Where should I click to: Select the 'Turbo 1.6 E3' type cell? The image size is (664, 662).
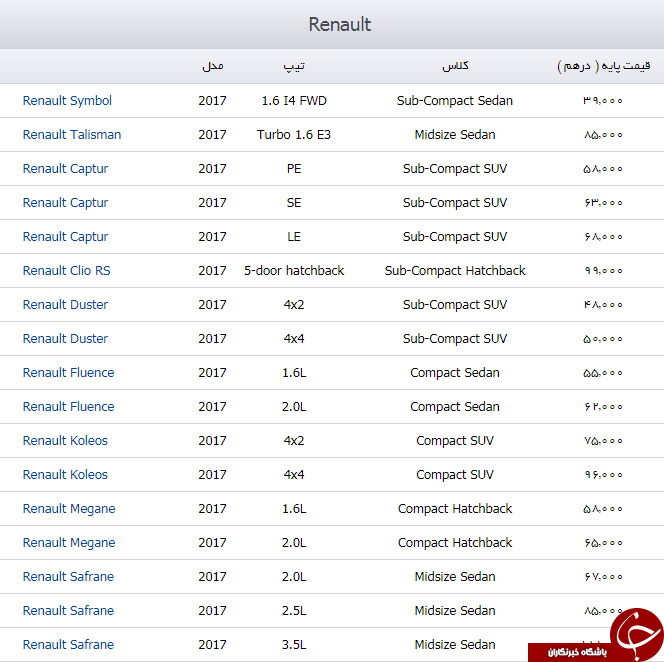[x=294, y=135]
